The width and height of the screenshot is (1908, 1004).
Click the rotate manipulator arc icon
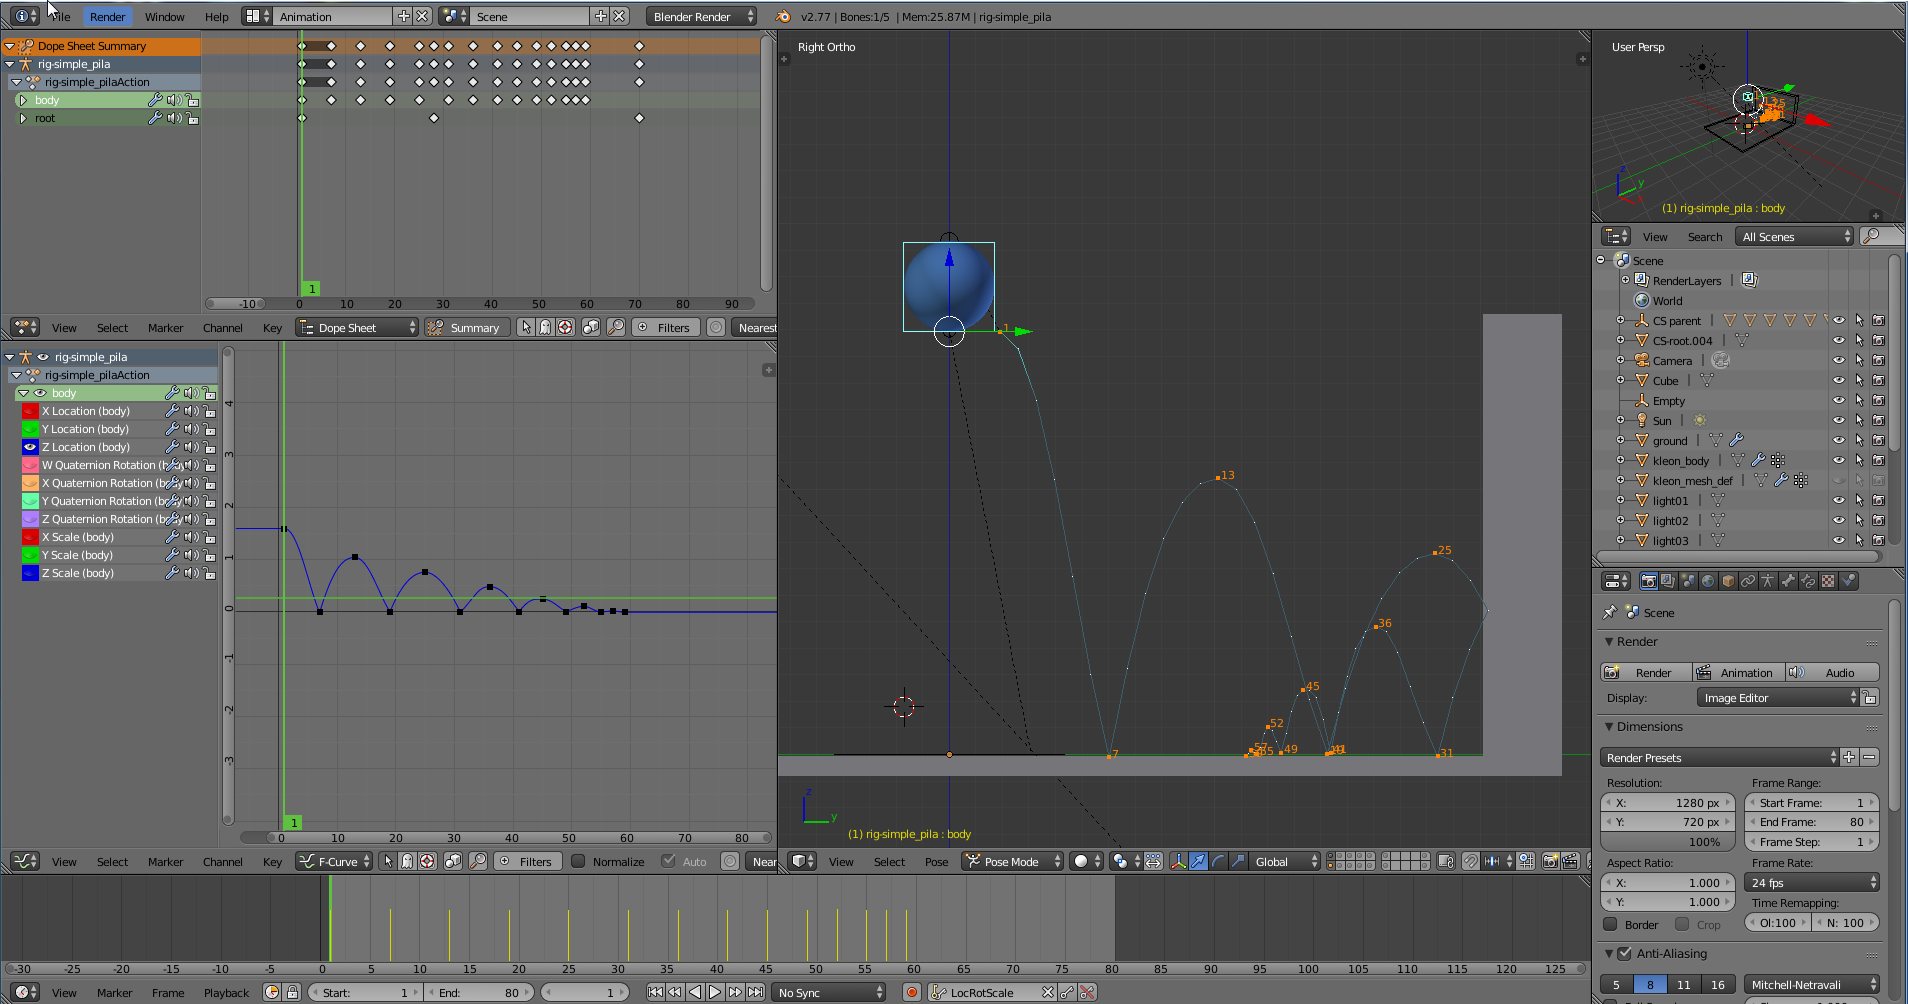1218,861
